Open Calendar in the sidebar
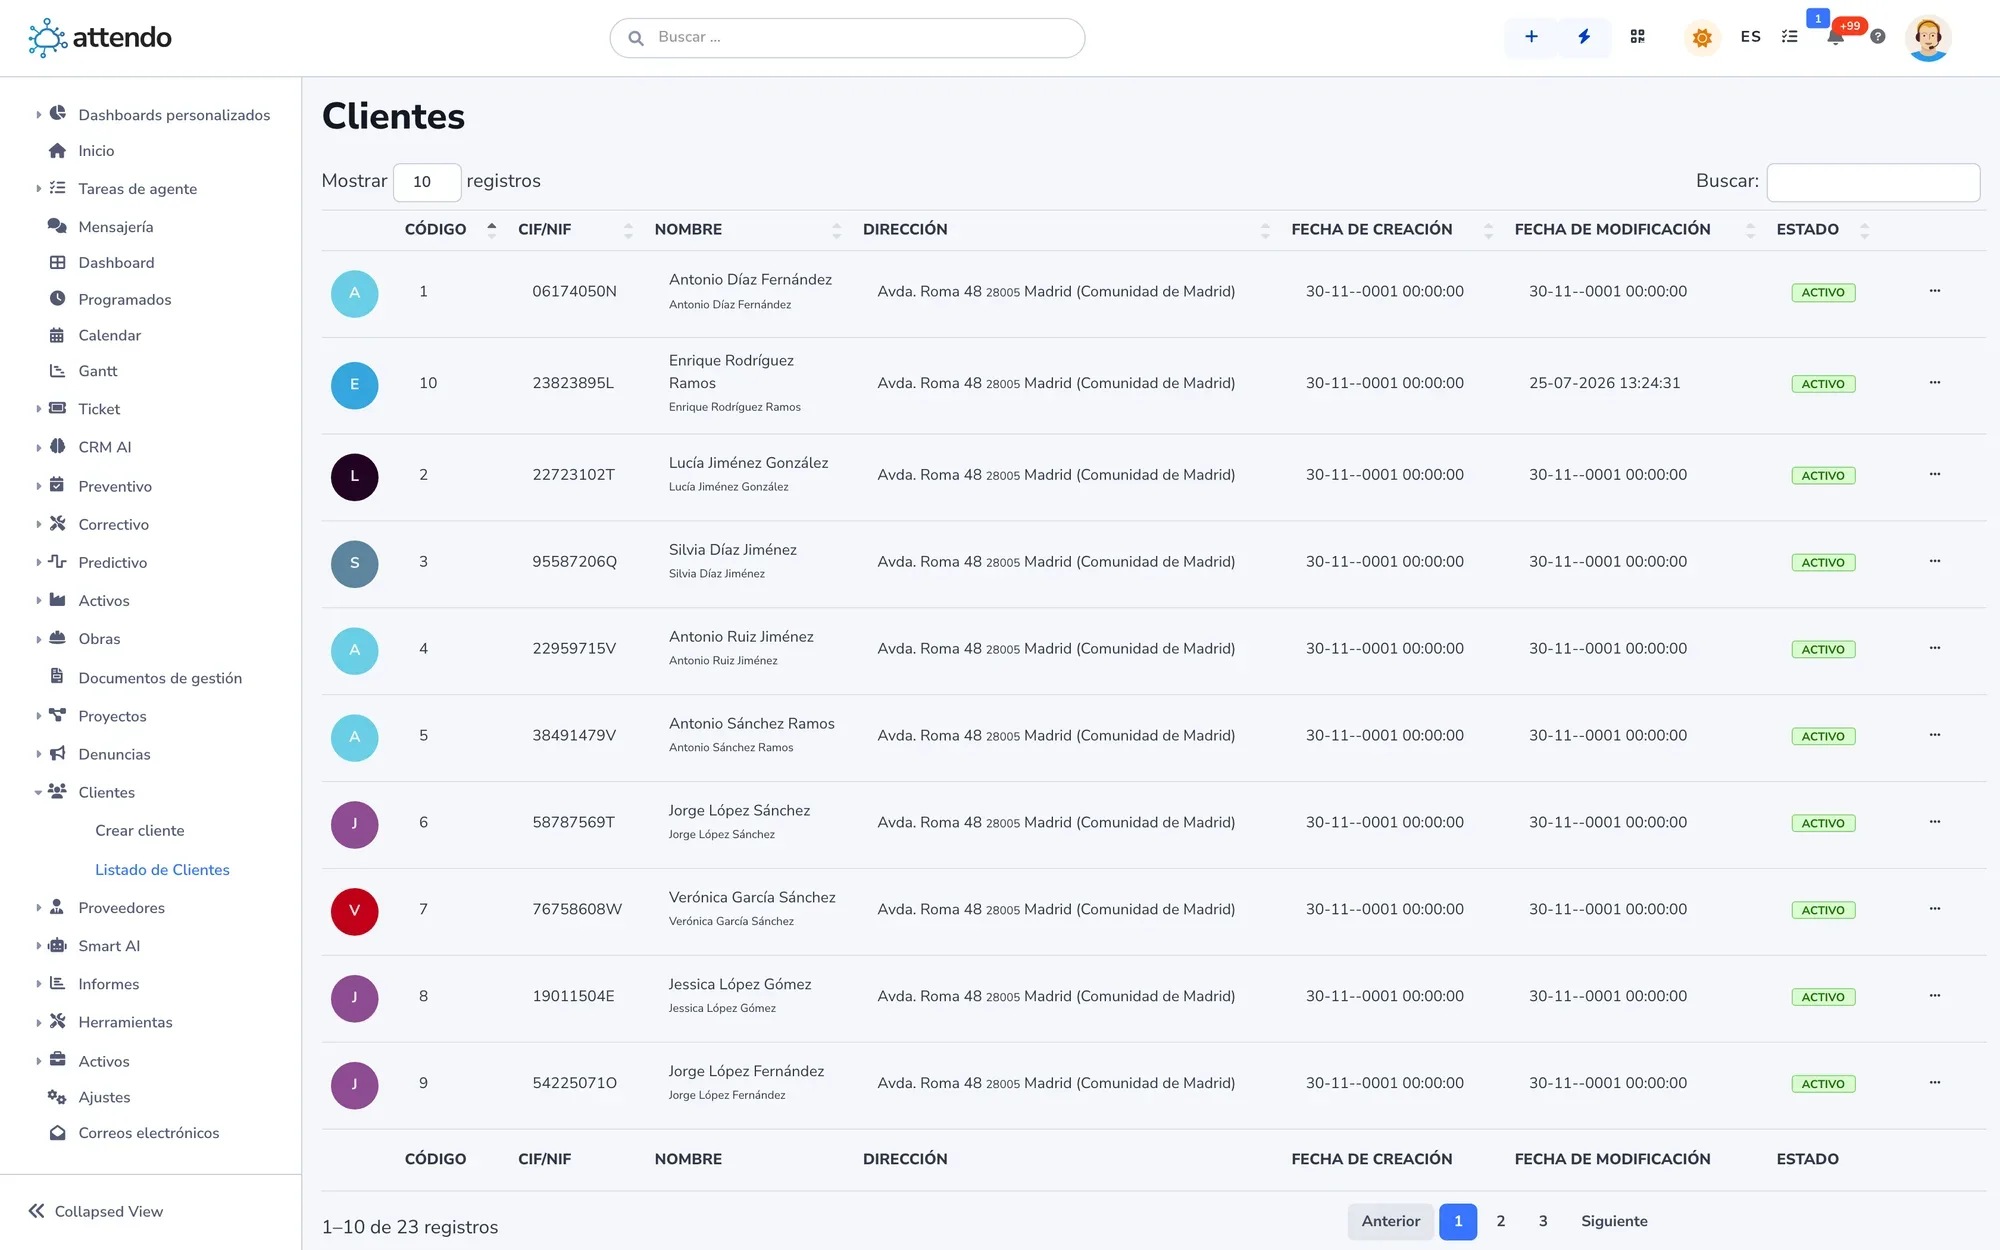Image resolution: width=2000 pixels, height=1250 pixels. point(109,336)
